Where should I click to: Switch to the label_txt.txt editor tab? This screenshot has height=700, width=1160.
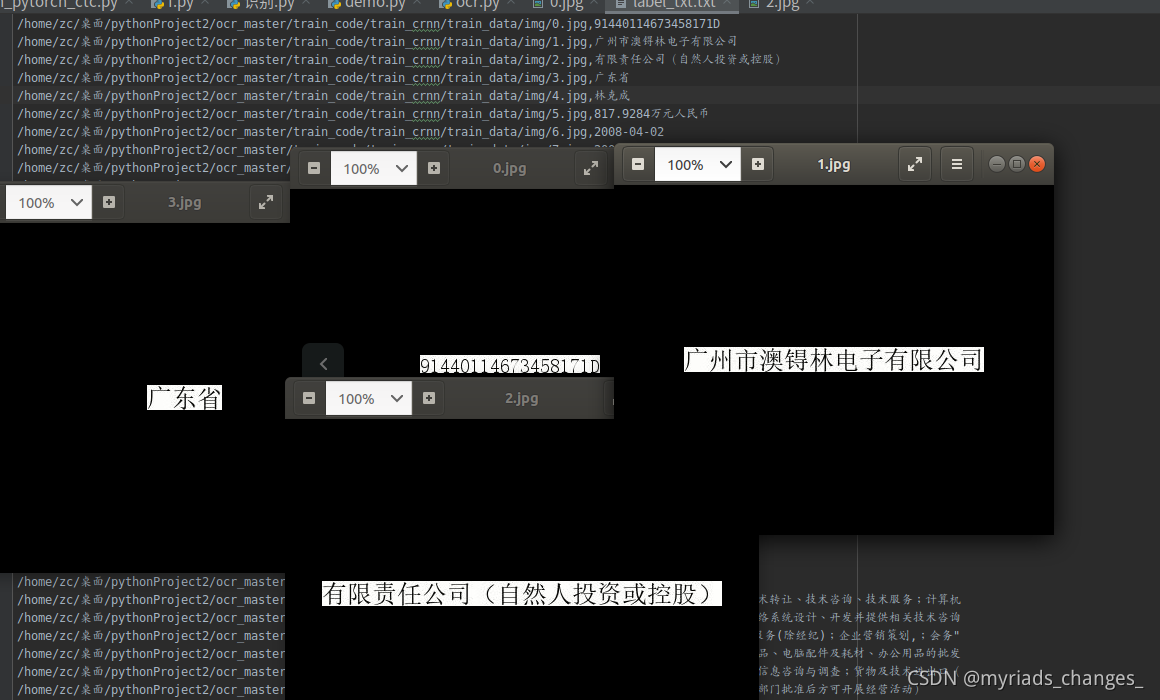(x=673, y=4)
